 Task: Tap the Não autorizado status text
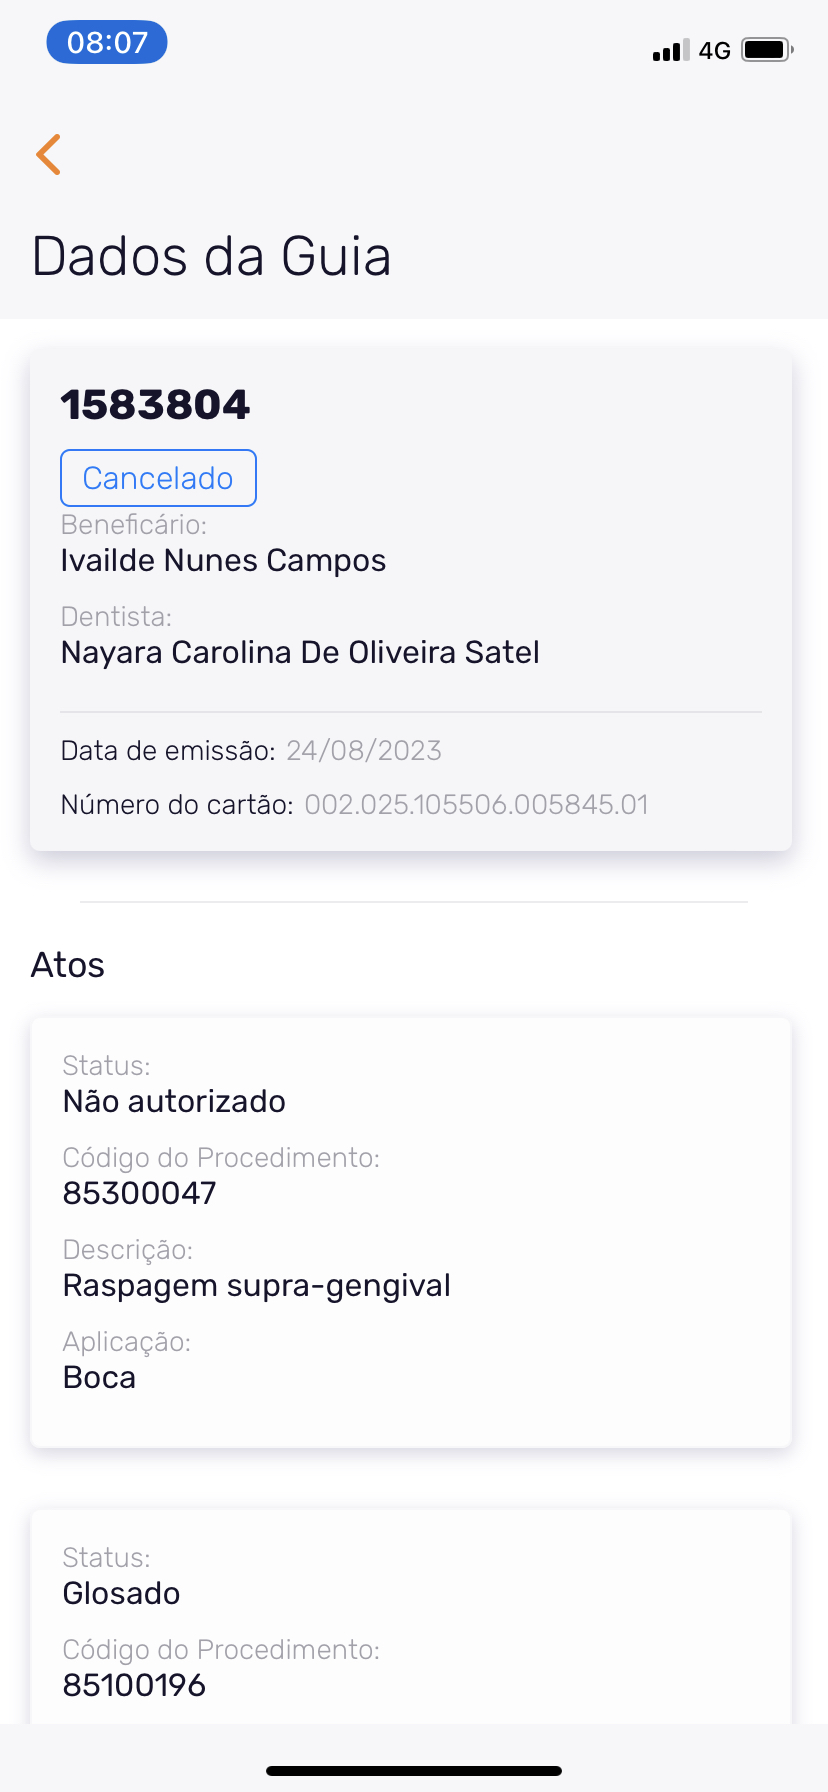pos(174,1101)
